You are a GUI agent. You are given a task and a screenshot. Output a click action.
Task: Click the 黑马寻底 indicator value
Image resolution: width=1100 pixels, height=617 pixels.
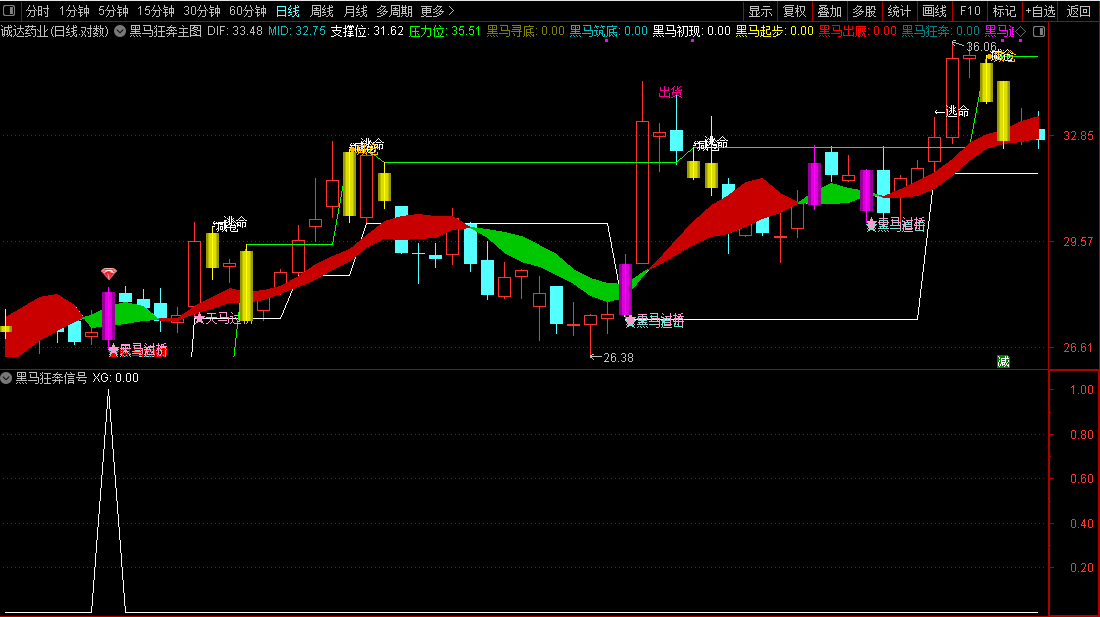pyautogui.click(x=525, y=32)
